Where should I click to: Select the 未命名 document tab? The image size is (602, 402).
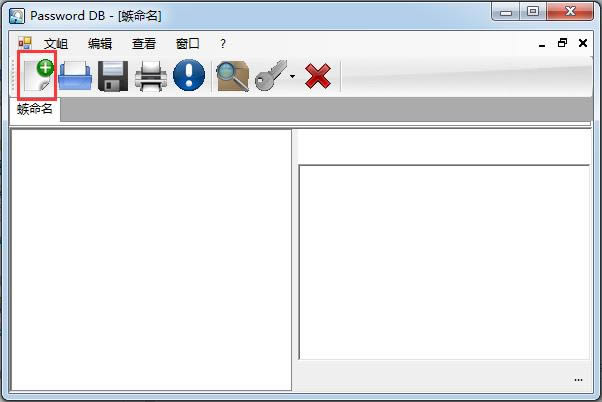pos(35,109)
